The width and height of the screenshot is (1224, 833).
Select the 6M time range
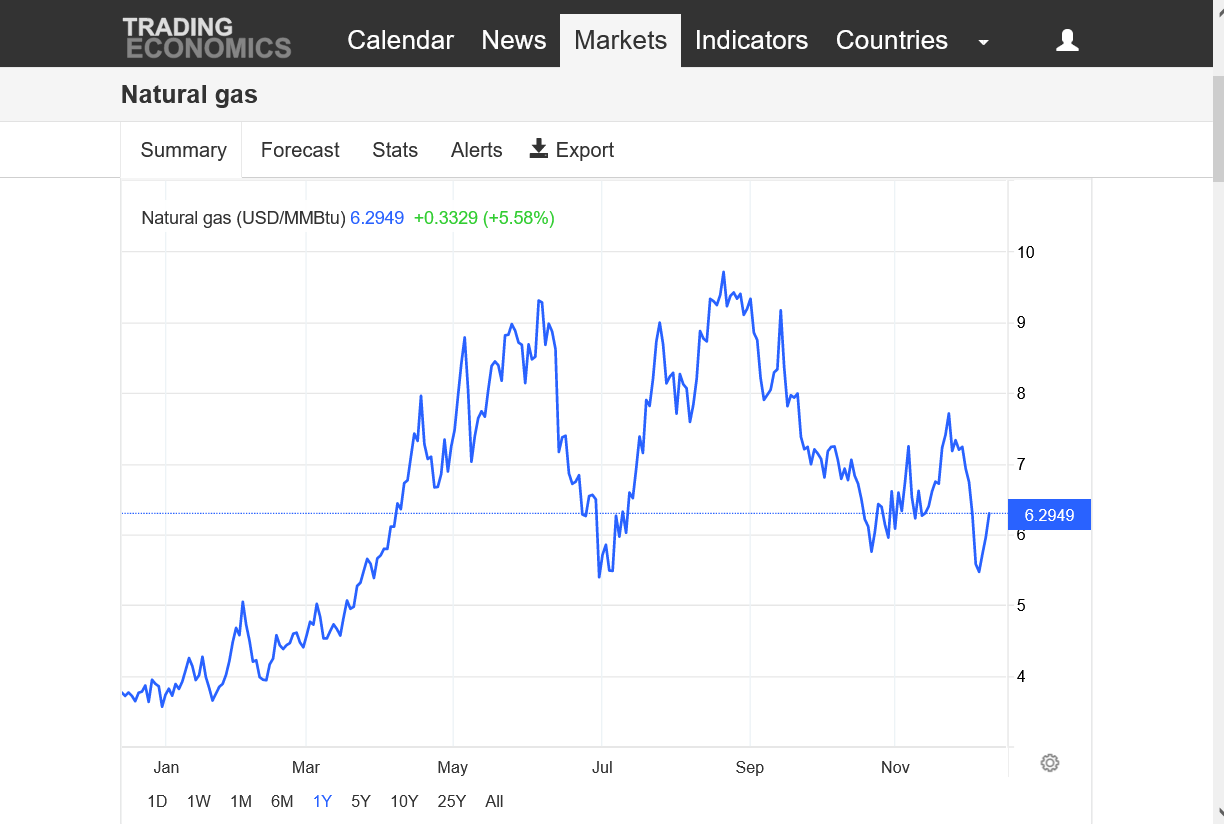point(282,801)
